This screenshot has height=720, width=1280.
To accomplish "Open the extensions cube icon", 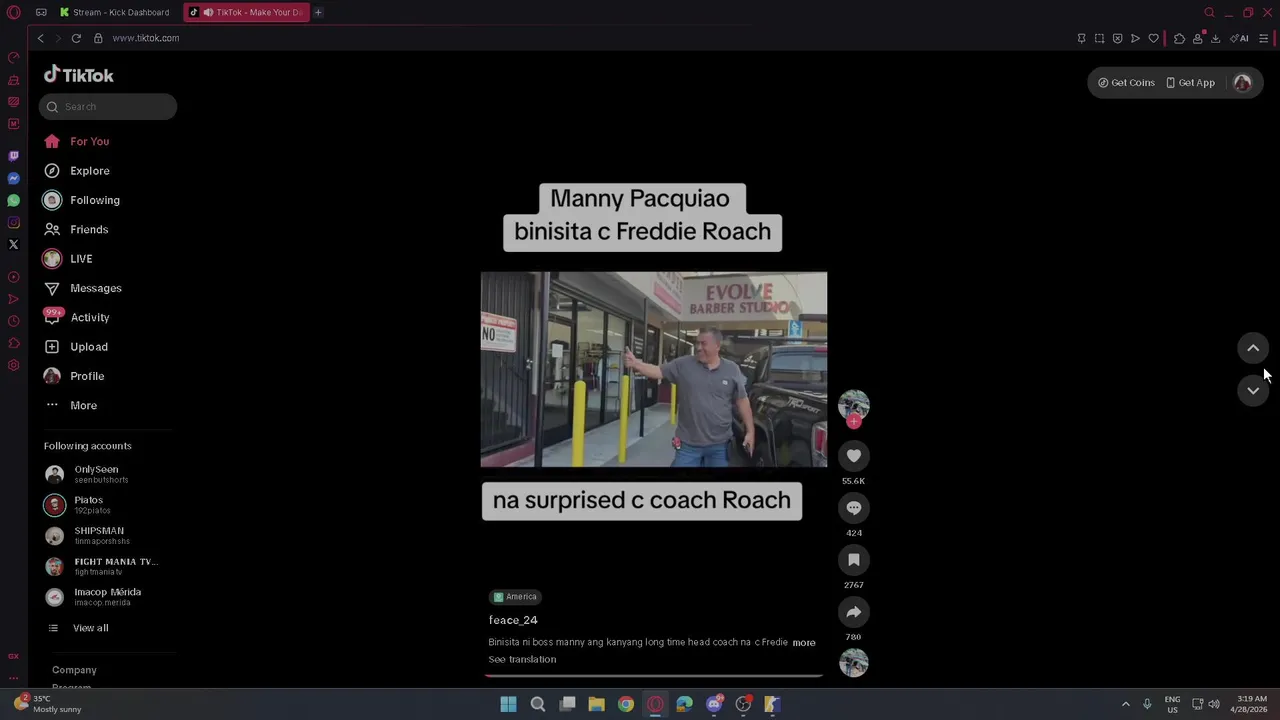I will pos(1179,38).
